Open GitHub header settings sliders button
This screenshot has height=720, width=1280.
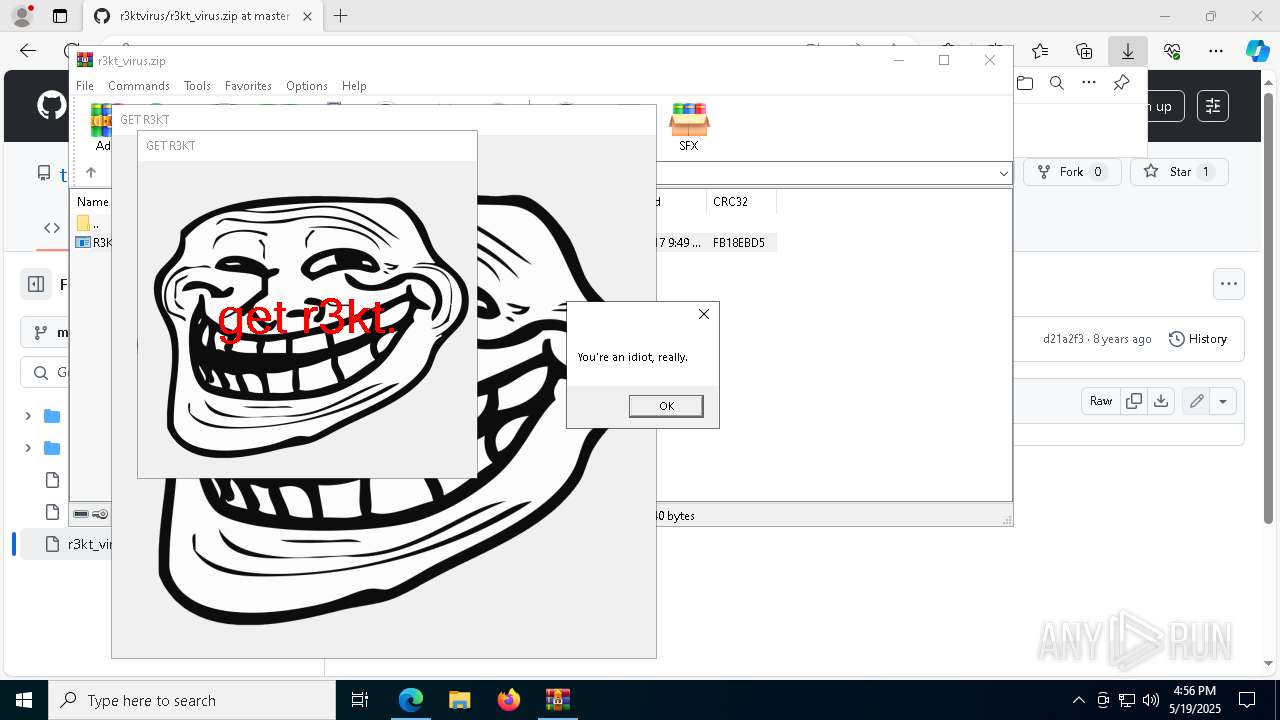point(1213,106)
